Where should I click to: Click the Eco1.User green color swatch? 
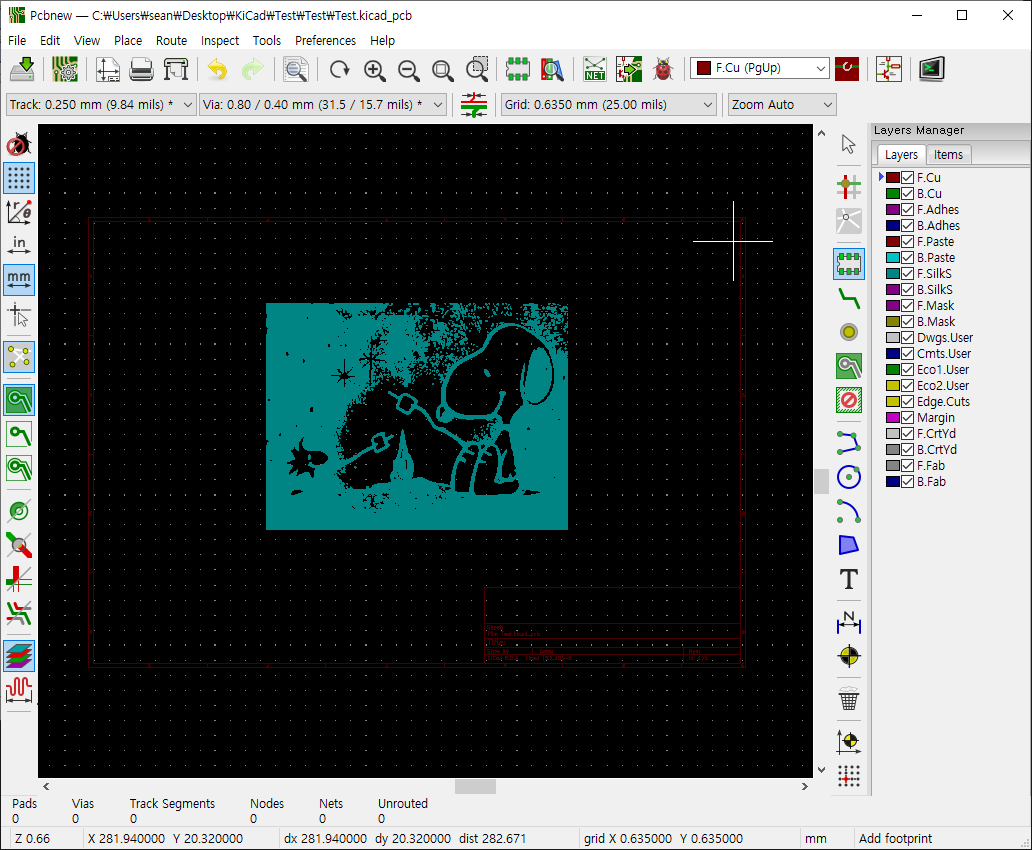point(892,369)
